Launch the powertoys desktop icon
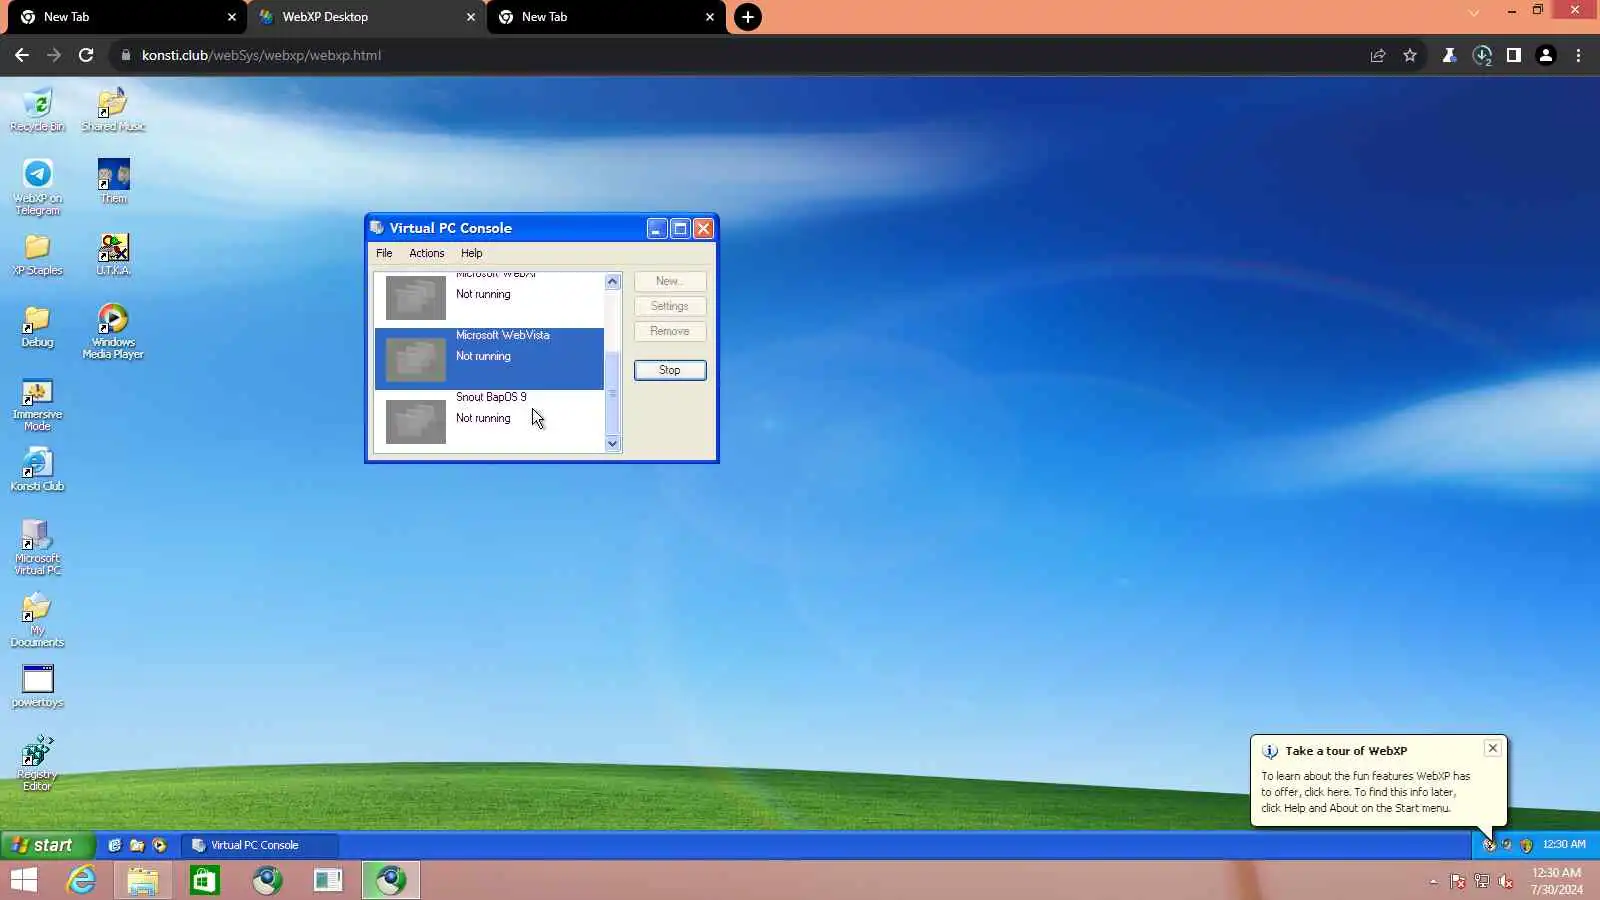 point(37,686)
